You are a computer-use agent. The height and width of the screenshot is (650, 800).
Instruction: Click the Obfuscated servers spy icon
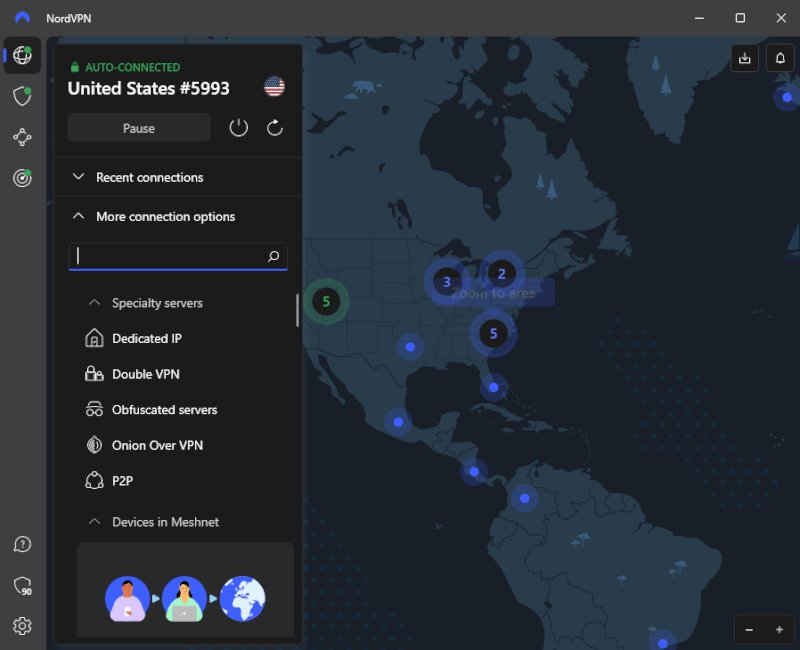coord(94,410)
